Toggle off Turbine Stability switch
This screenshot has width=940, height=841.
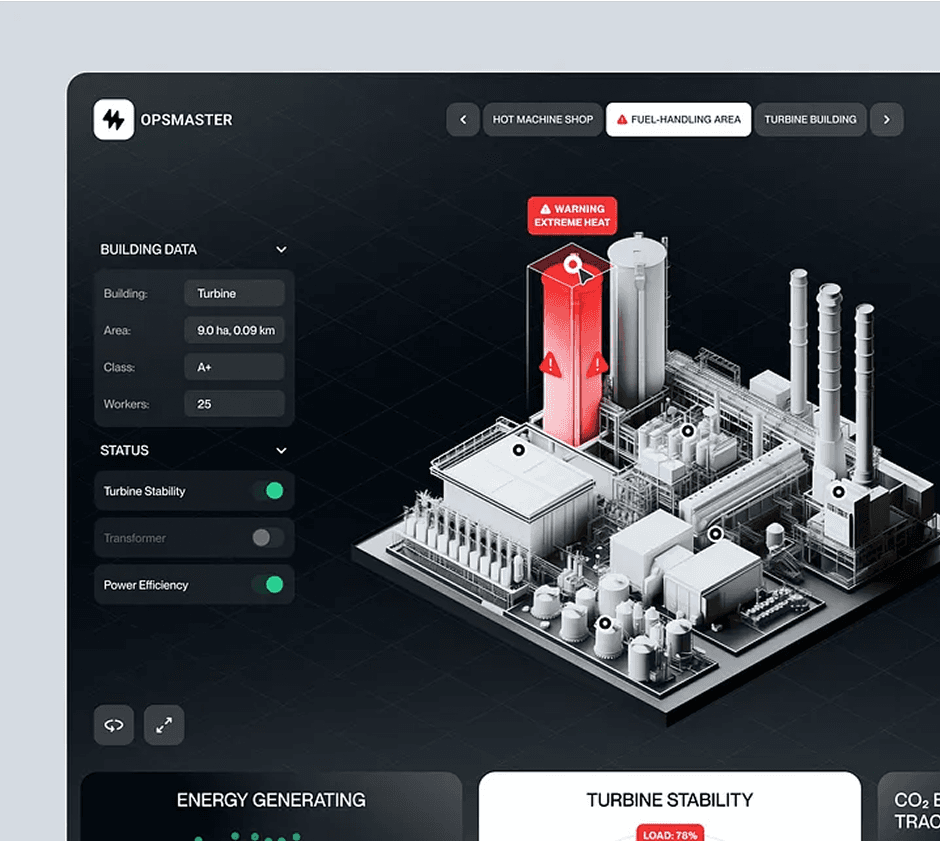tap(268, 491)
